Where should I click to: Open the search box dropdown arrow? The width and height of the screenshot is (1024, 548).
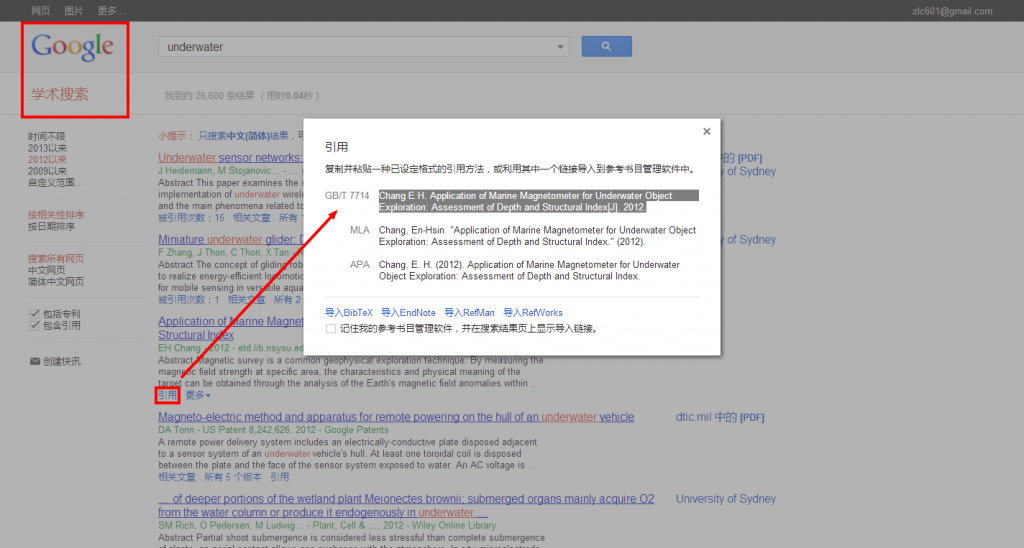560,47
